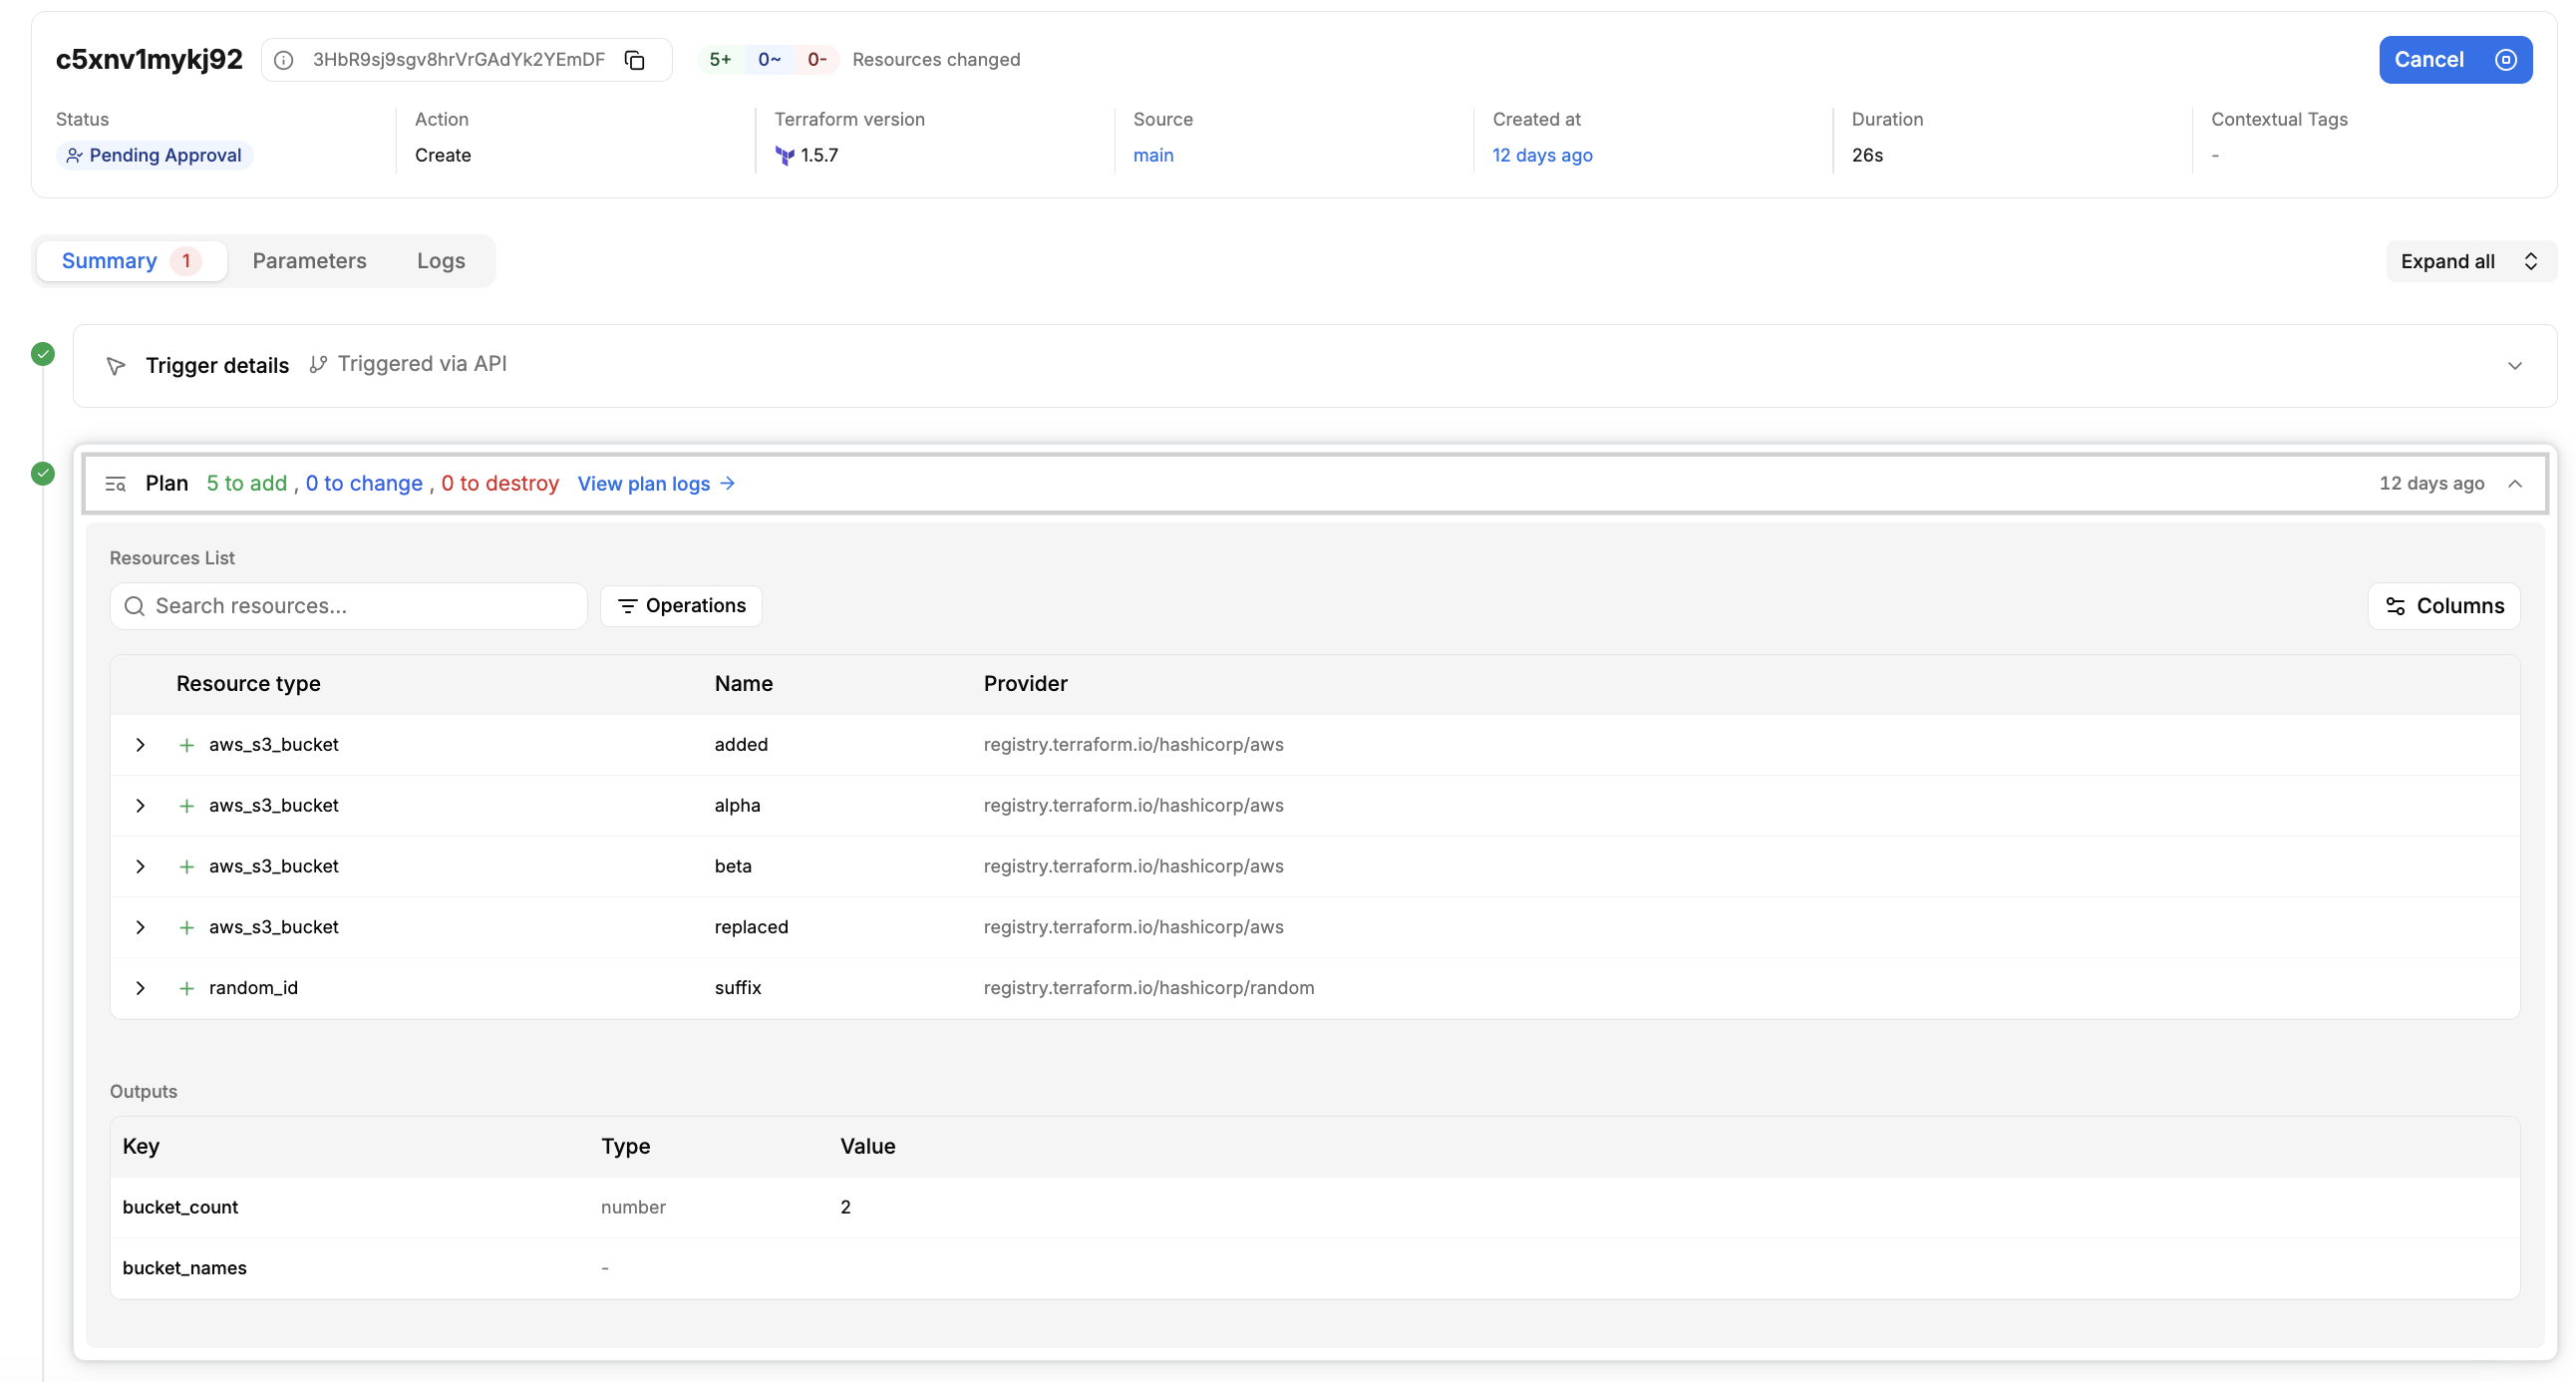Click the 0 to change text
2576x1382 pixels.
pyautogui.click(x=364, y=484)
